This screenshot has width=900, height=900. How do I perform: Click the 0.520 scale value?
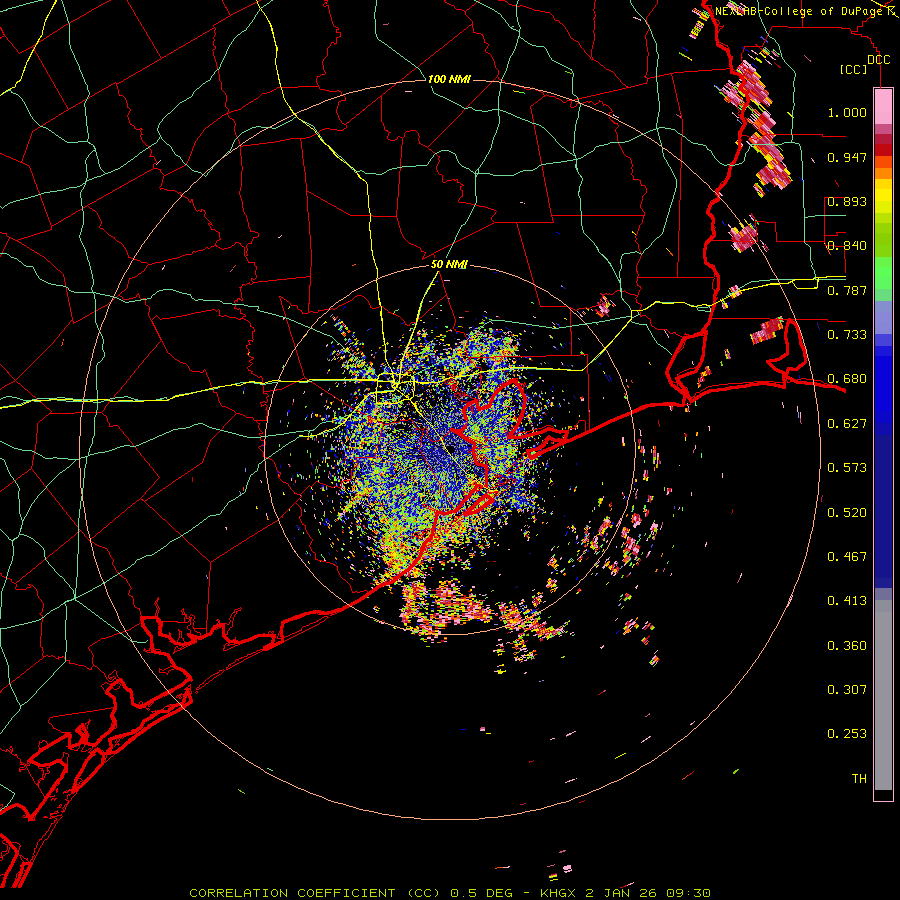(847, 513)
